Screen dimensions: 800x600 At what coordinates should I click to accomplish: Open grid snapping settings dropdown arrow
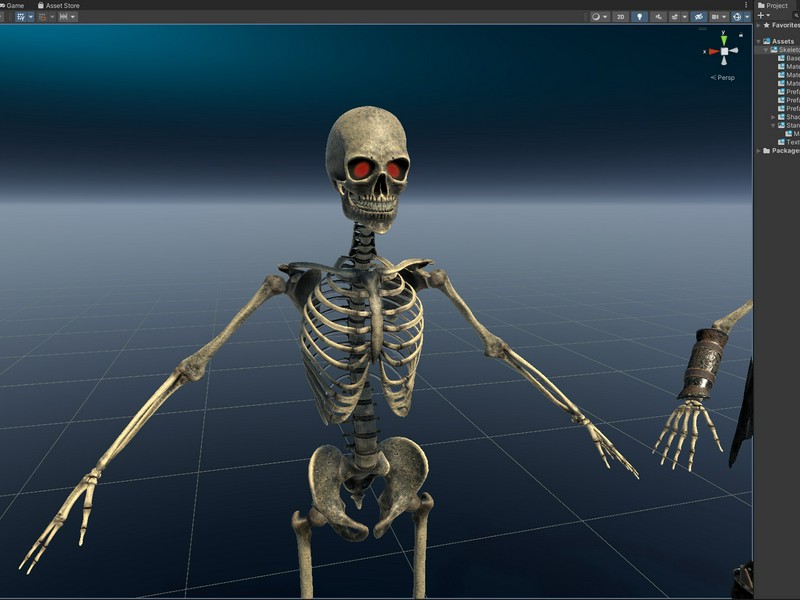click(52, 17)
